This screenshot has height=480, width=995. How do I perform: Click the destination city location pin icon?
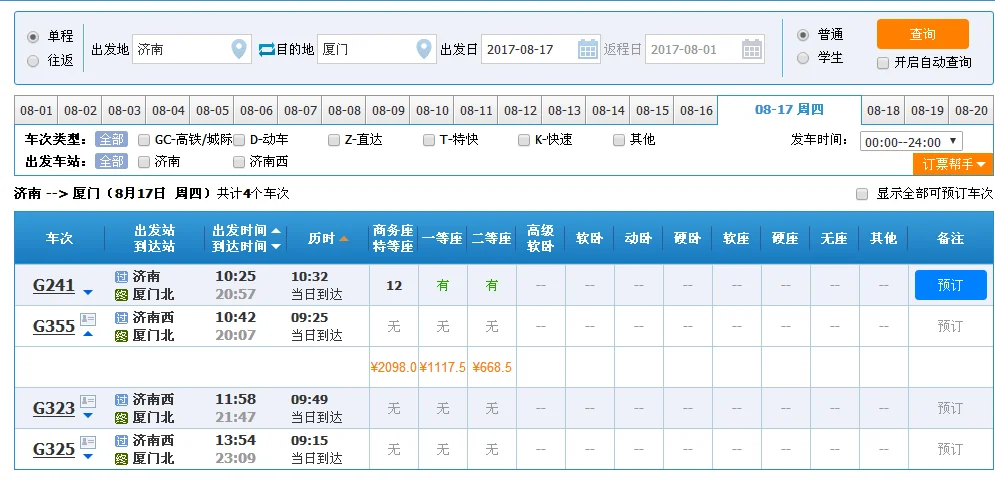pyautogui.click(x=424, y=49)
